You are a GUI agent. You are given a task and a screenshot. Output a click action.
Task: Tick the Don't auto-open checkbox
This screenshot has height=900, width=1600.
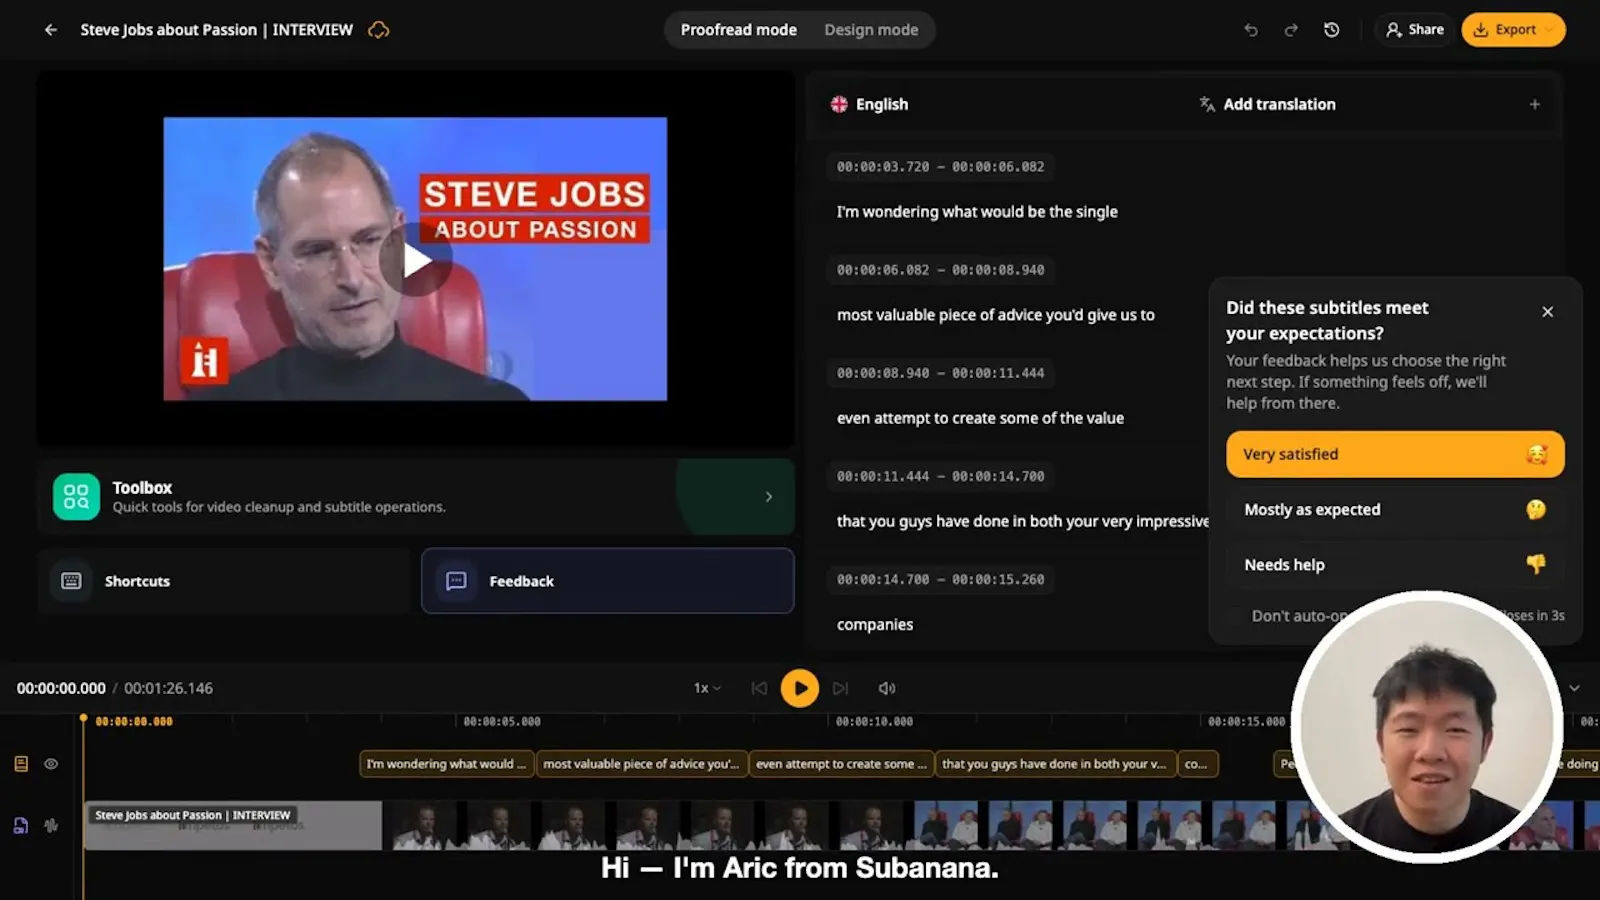(1237, 616)
